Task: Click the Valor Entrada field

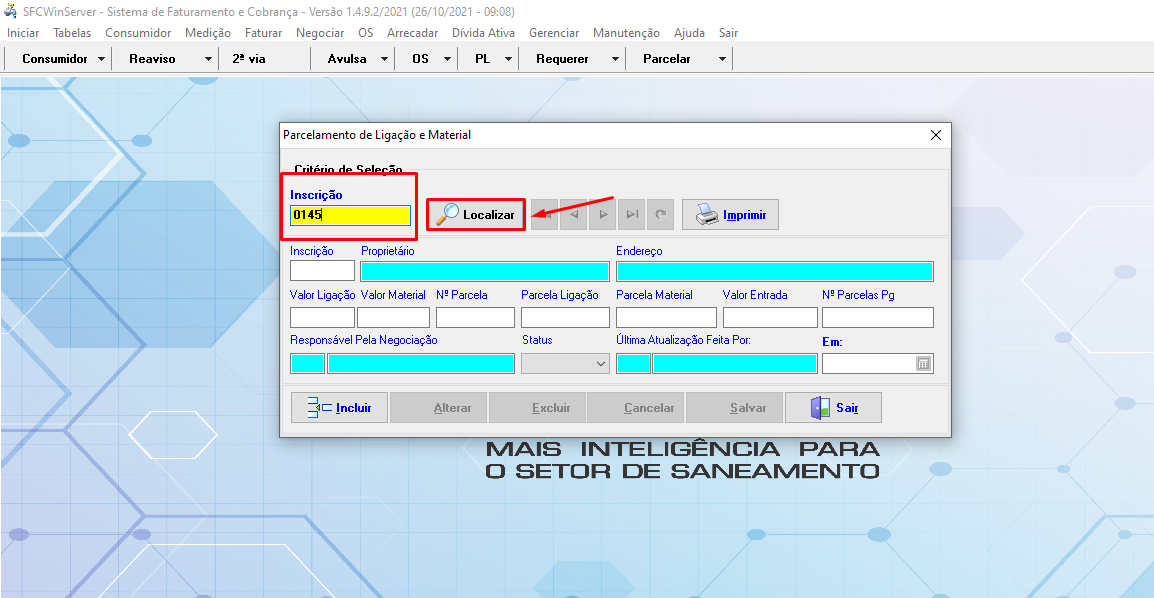Action: (769, 318)
